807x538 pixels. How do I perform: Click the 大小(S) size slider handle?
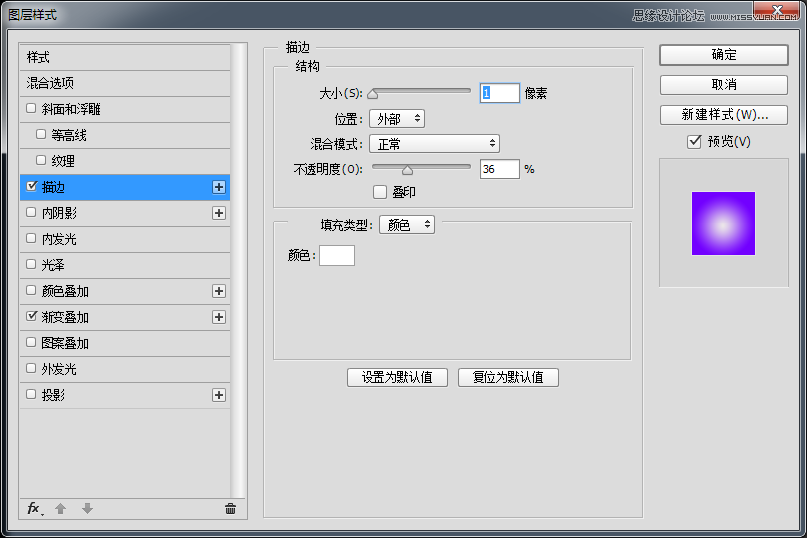(x=373, y=94)
